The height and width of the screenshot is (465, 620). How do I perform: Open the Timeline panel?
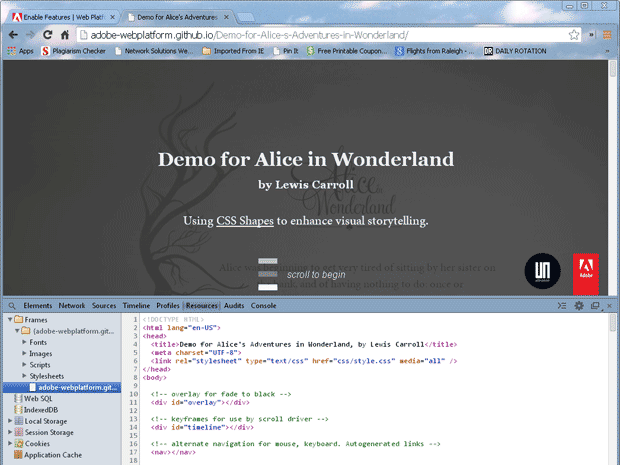136,306
